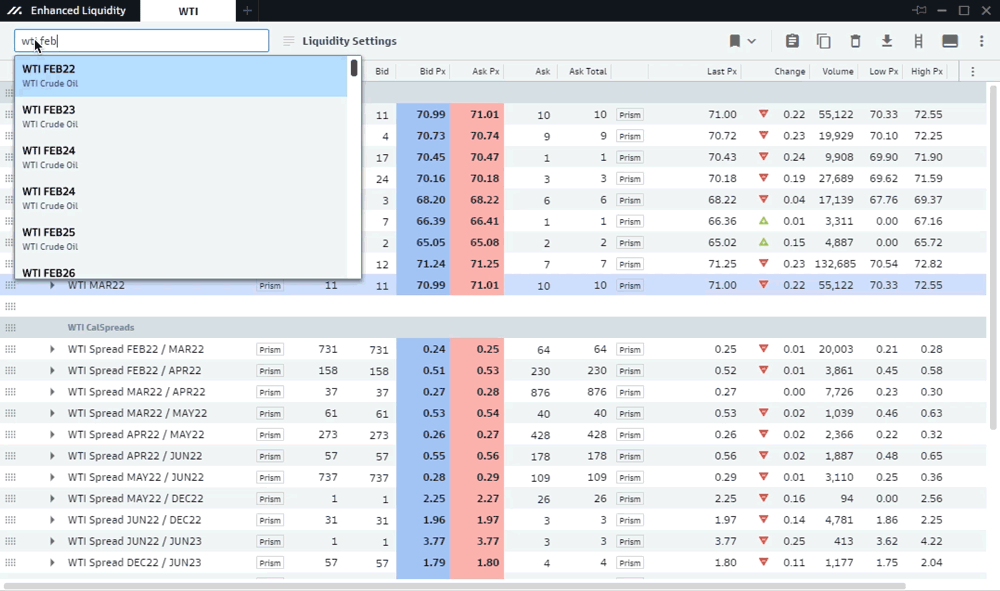This screenshot has height=591, width=1000.
Task: Select WTI FEB22 from the suggestion list
Action: point(181,76)
